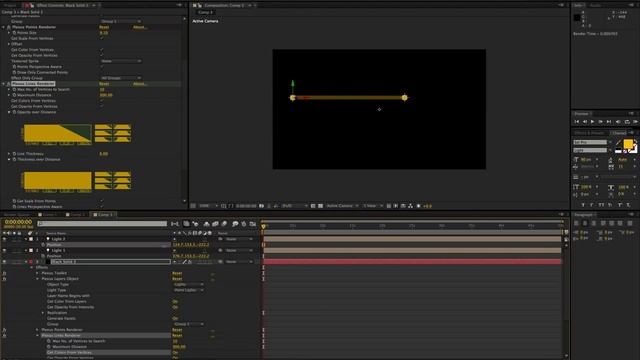Screen dimensions: 640x360
Task: Switch to the Render Queue tab
Action: click(17, 215)
